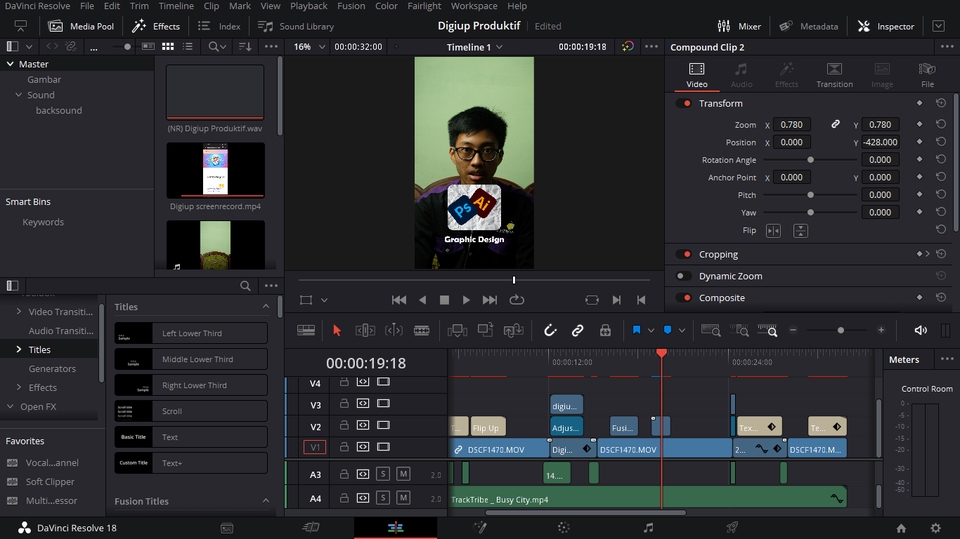Toggle the Composite enable switch
Image resolution: width=960 pixels, height=539 pixels.
pos(683,297)
